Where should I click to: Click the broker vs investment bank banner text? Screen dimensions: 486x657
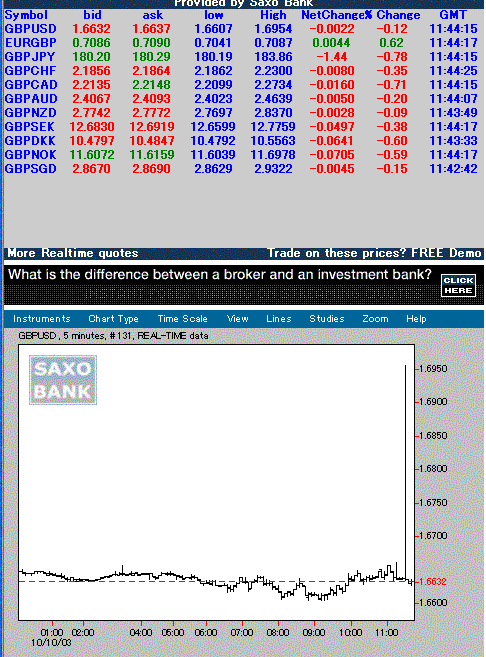pos(220,274)
